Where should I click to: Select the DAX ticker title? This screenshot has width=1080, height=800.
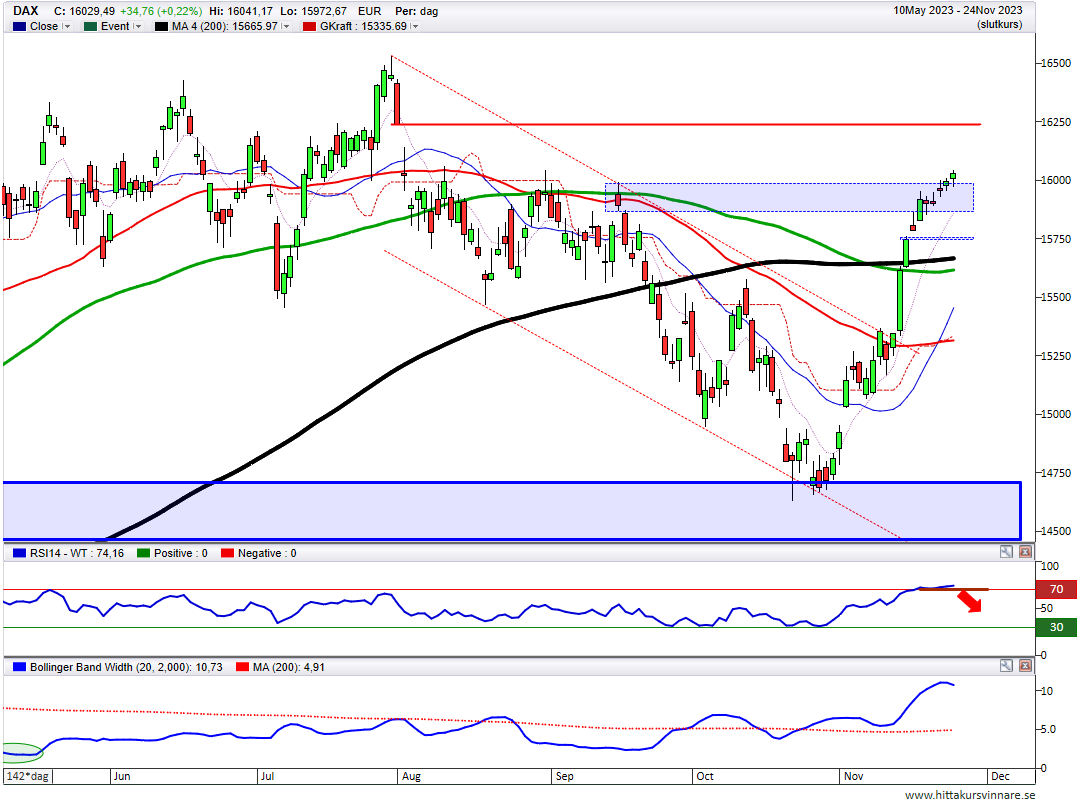click(x=25, y=10)
